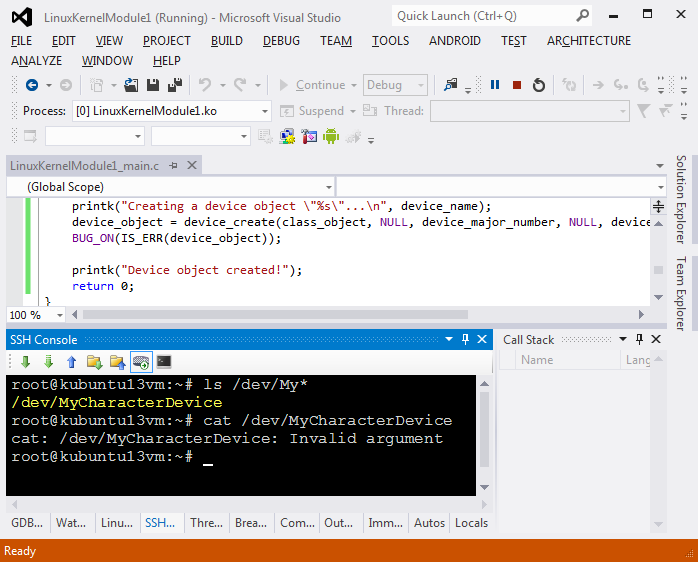This screenshot has width=698, height=562.
Task: Click the Attach to process icon
Action: tap(450, 85)
